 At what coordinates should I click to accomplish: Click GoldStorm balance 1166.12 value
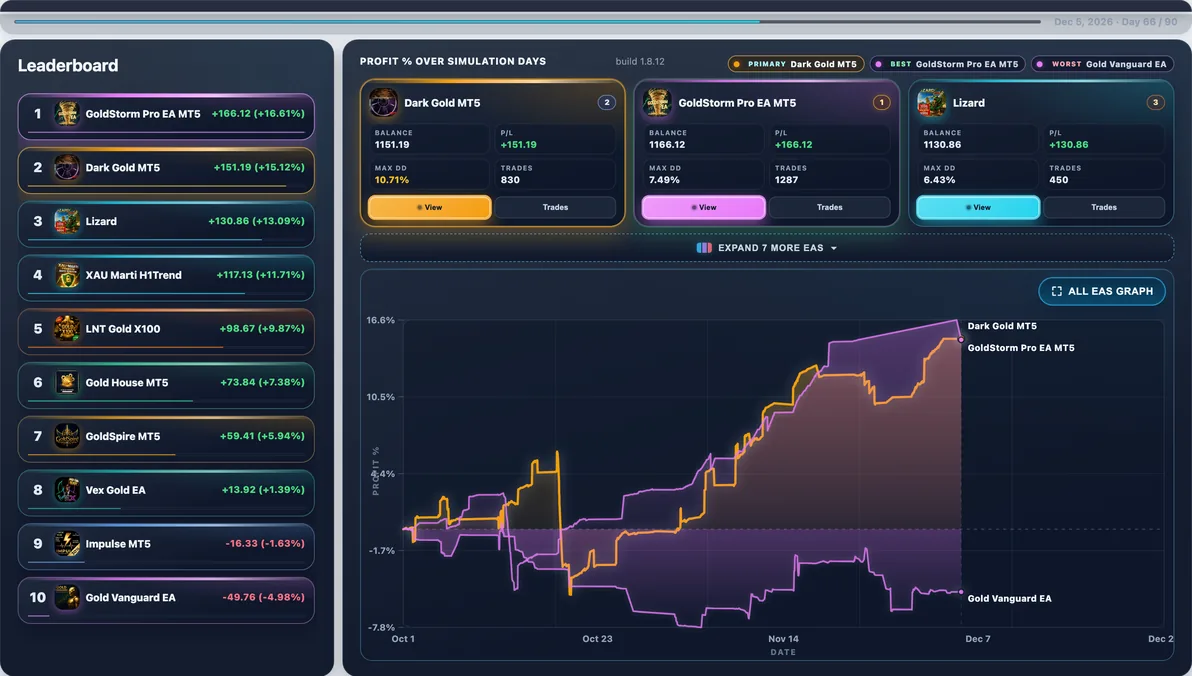click(667, 144)
